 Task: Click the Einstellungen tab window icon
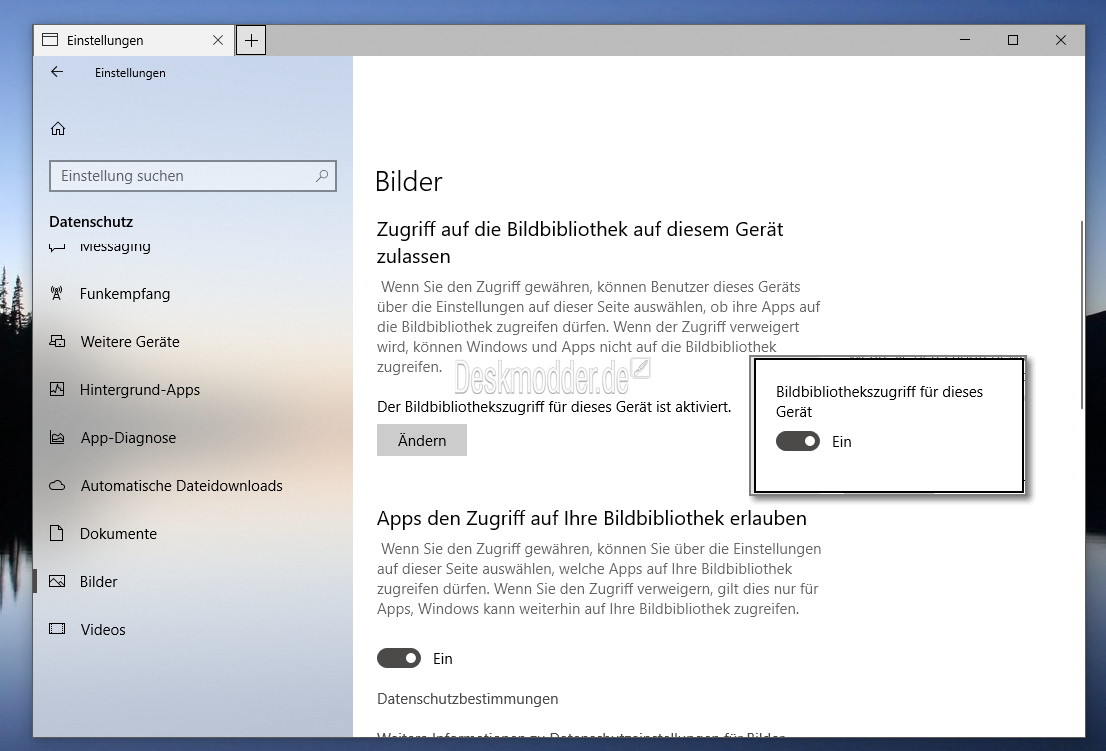tap(50, 40)
